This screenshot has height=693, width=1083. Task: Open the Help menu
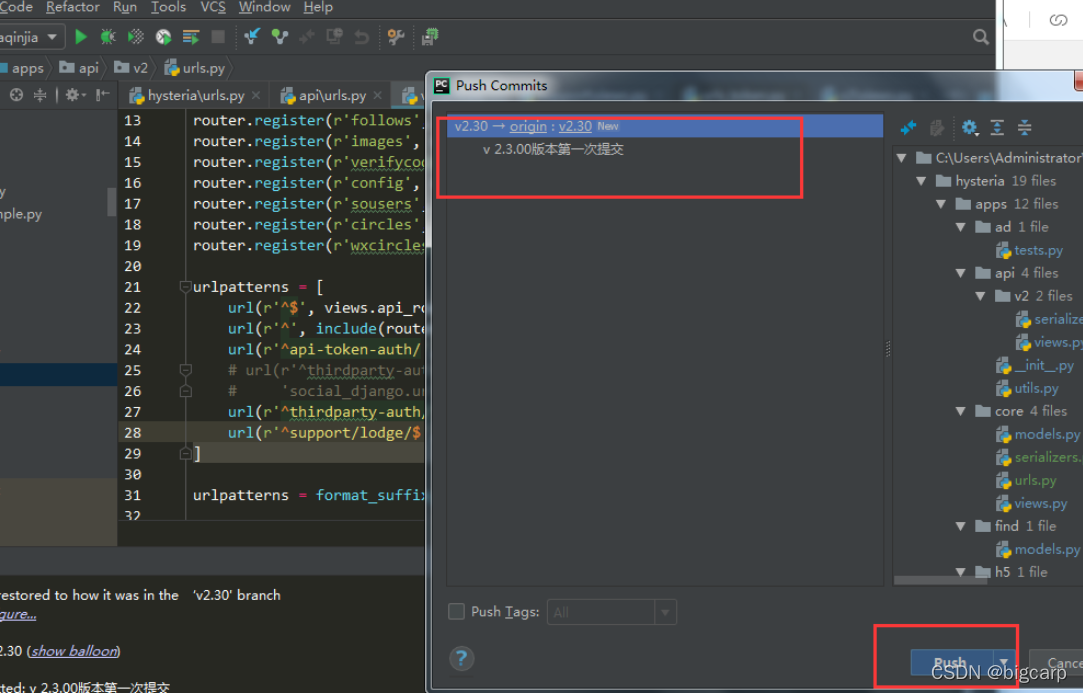[318, 7]
